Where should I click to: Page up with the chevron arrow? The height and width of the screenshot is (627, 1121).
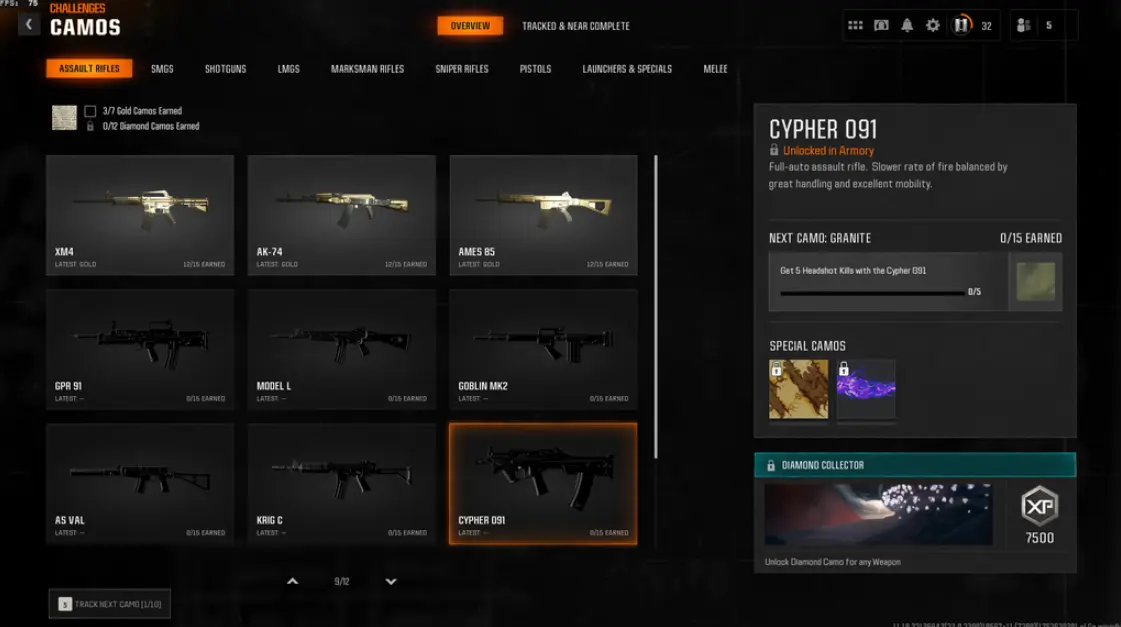pos(292,581)
